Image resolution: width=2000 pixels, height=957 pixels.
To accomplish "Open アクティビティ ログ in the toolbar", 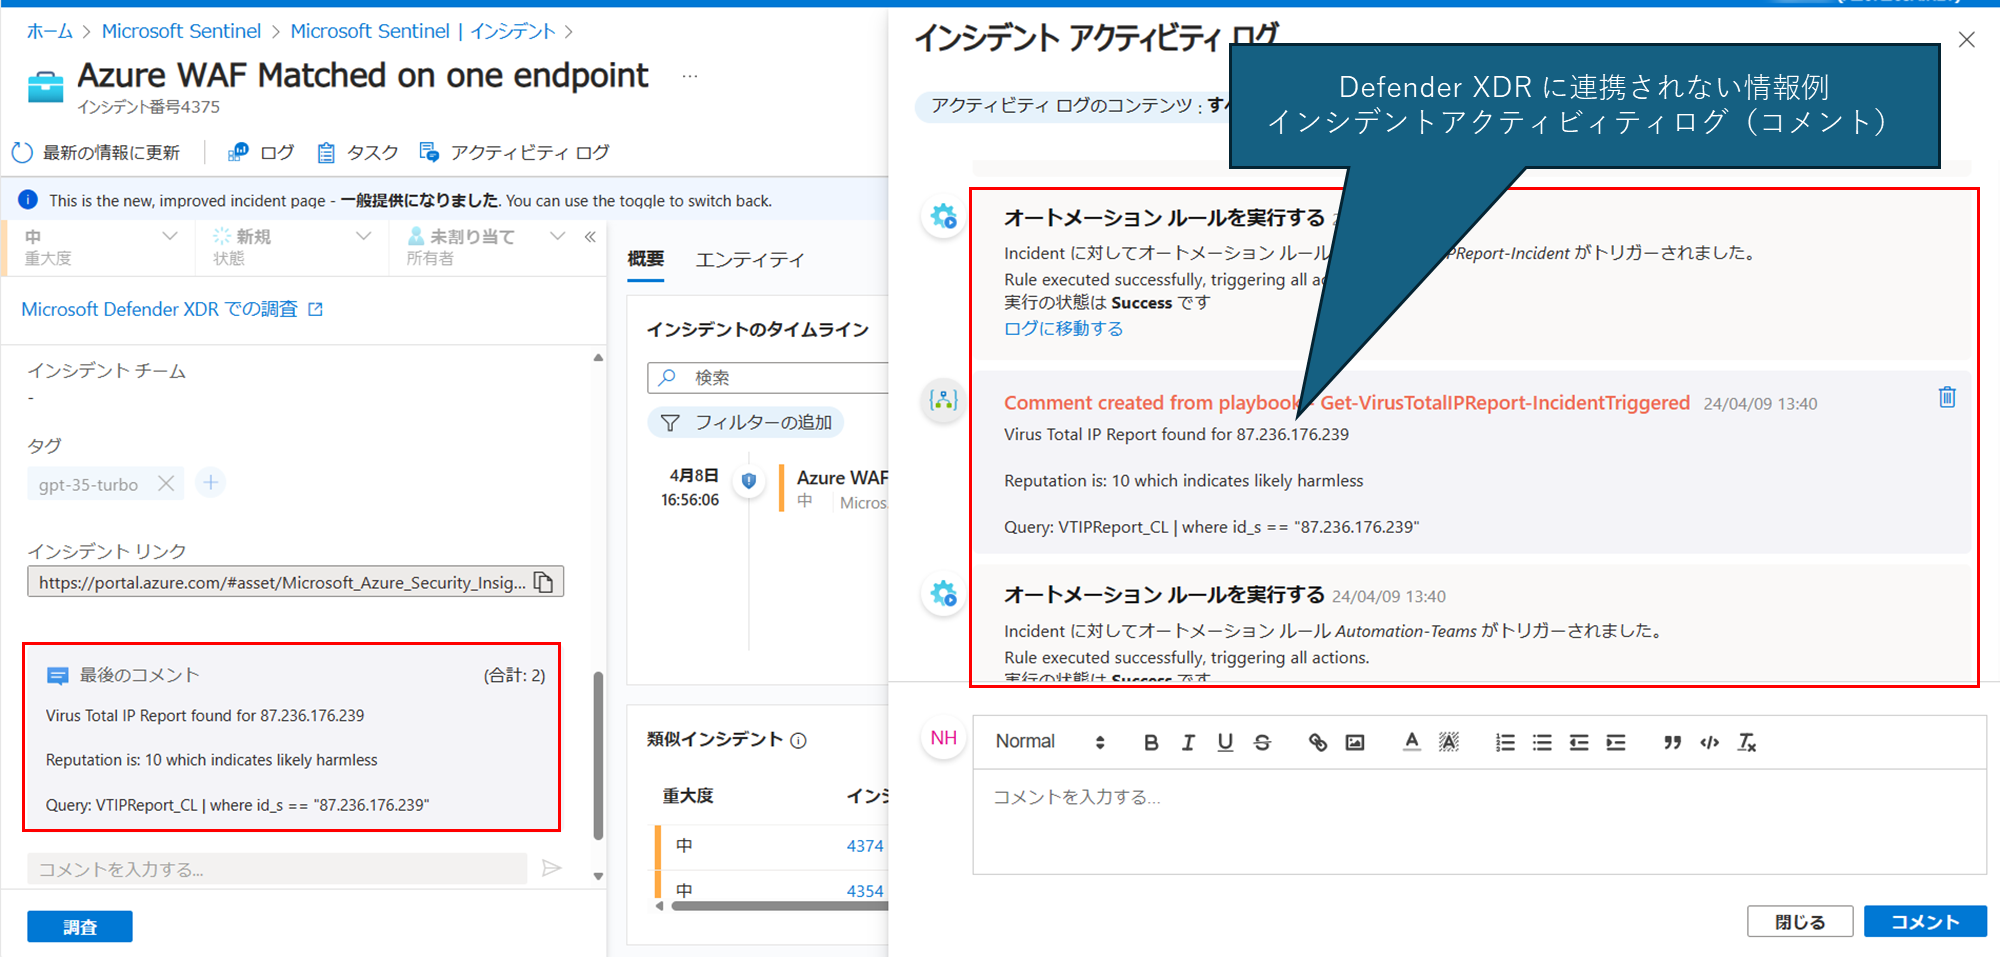I will click(514, 152).
